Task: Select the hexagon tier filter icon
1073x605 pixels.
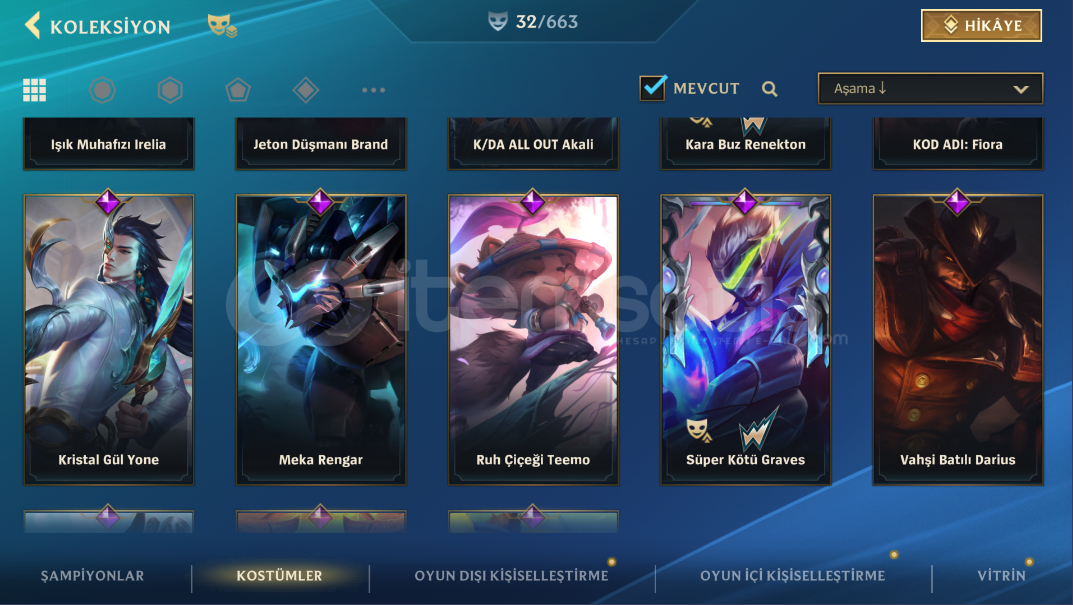Action: tap(170, 90)
